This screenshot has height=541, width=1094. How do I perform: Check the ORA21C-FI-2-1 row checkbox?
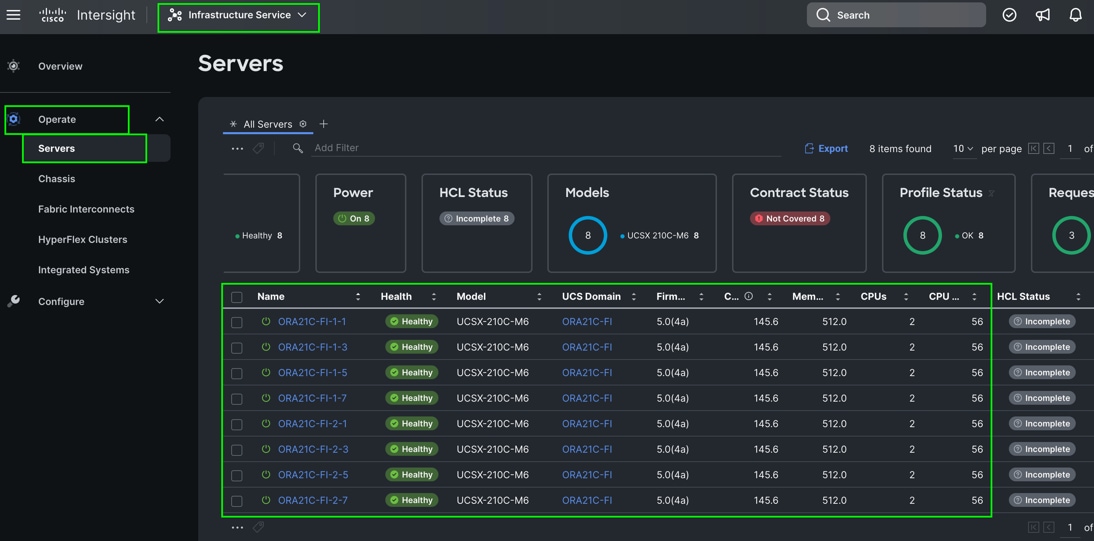[x=237, y=424]
